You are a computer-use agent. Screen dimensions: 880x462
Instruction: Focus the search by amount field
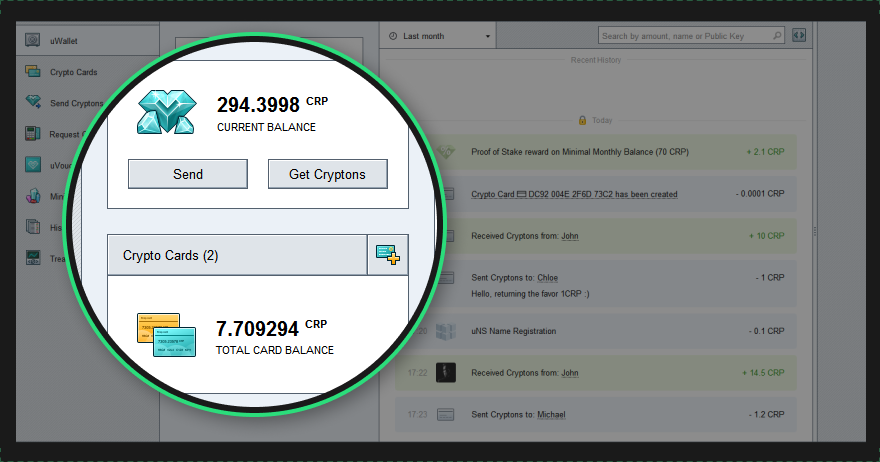click(x=685, y=36)
